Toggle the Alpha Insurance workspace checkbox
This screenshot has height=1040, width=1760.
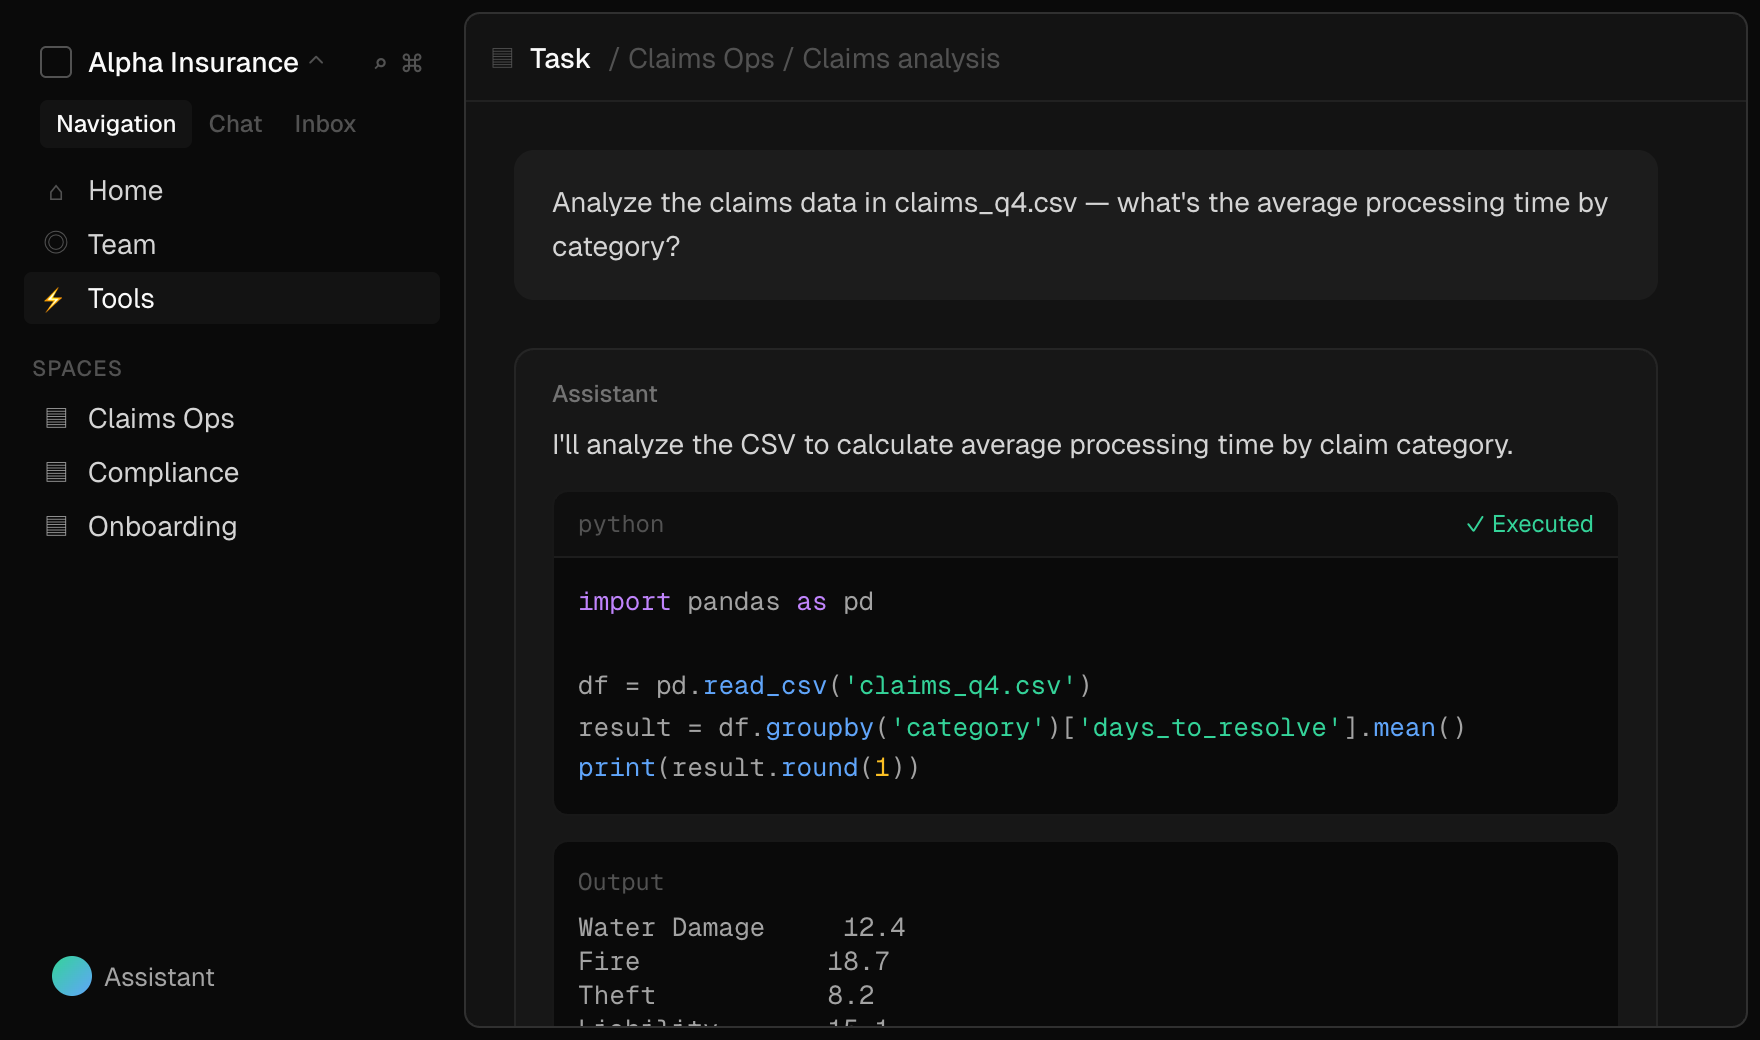(55, 62)
